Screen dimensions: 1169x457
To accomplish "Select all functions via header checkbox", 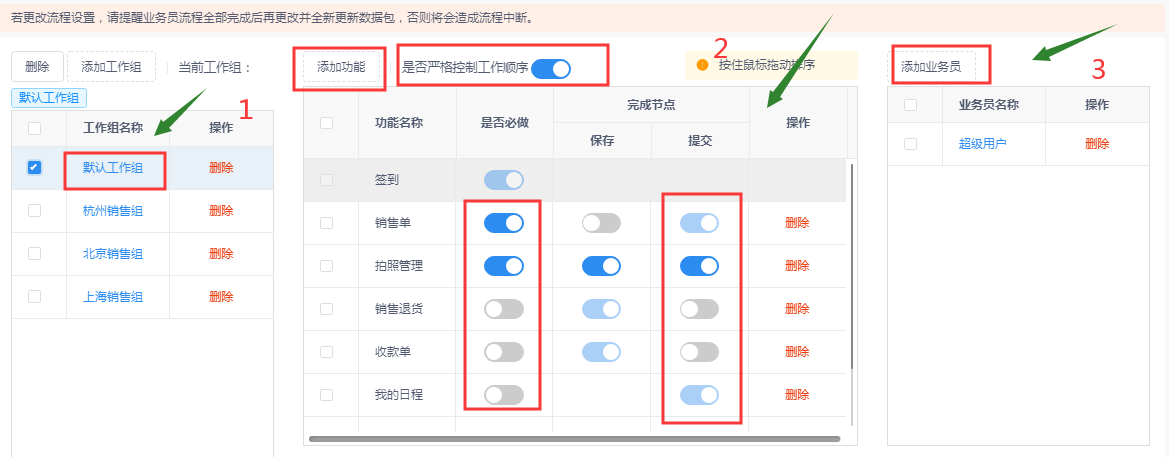I will [327, 123].
